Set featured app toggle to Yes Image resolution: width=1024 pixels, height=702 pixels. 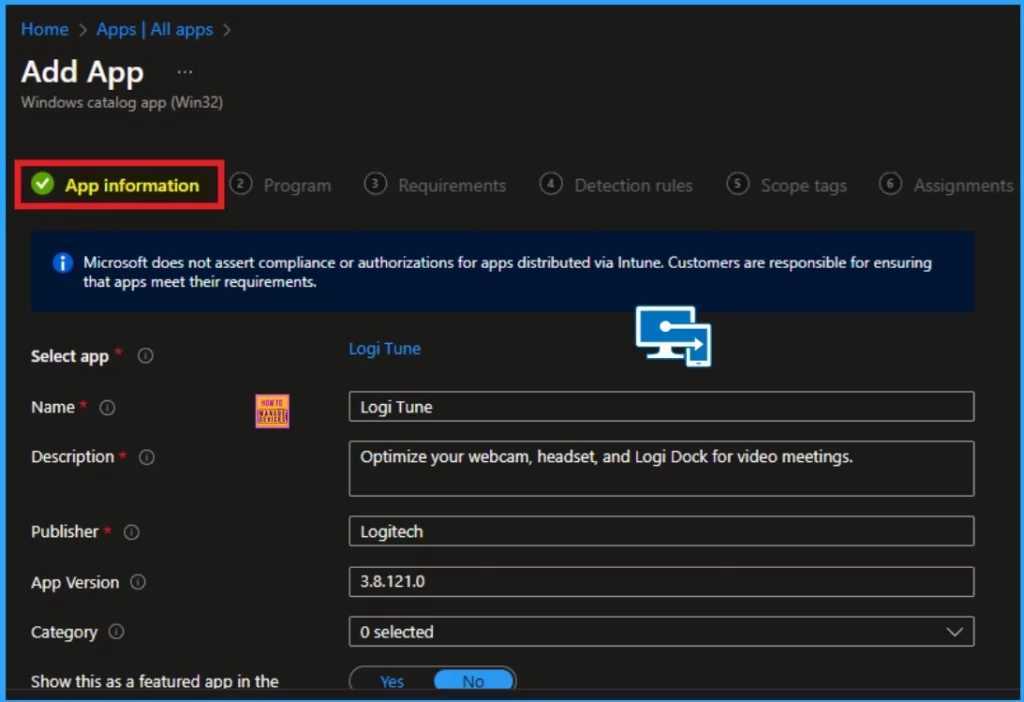(392, 681)
